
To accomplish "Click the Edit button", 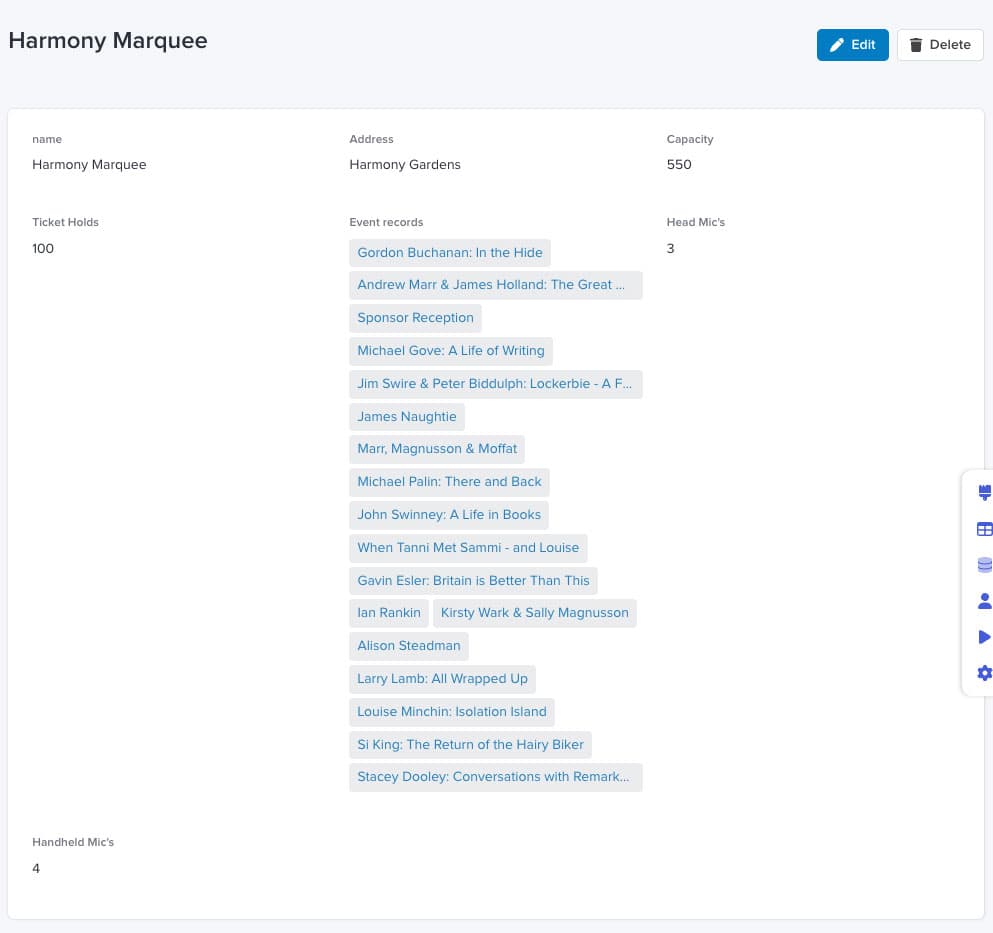I will pyautogui.click(x=852, y=45).
